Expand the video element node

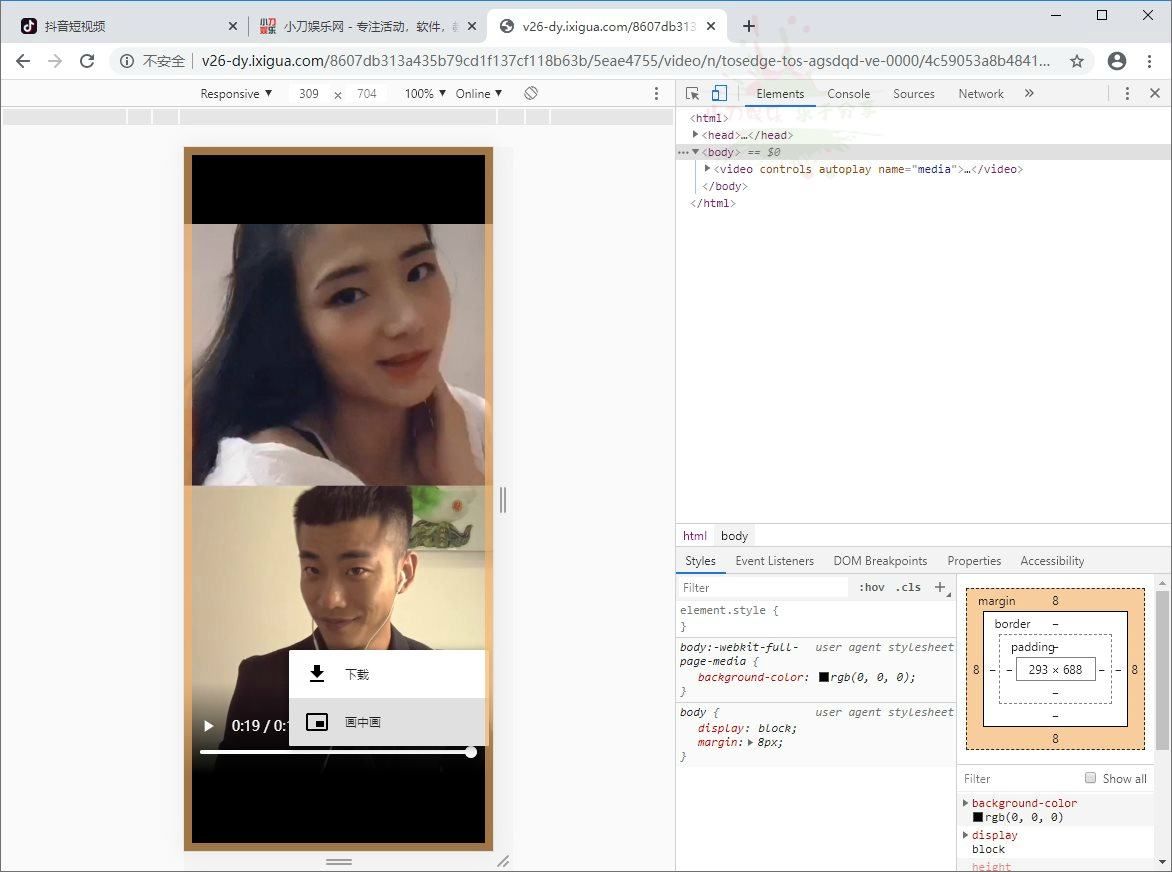(x=708, y=169)
